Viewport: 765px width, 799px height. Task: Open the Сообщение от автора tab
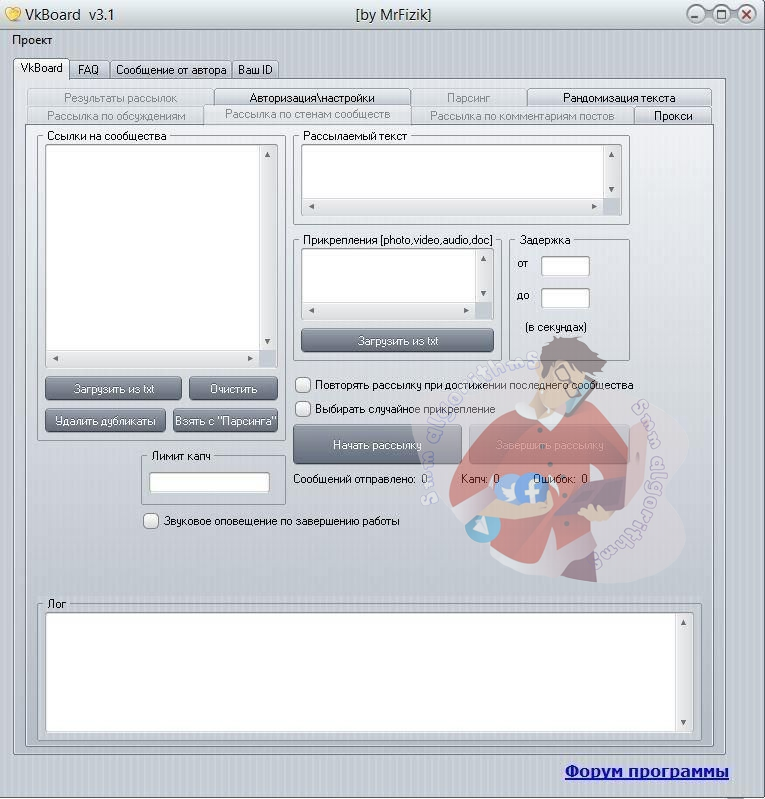[171, 70]
